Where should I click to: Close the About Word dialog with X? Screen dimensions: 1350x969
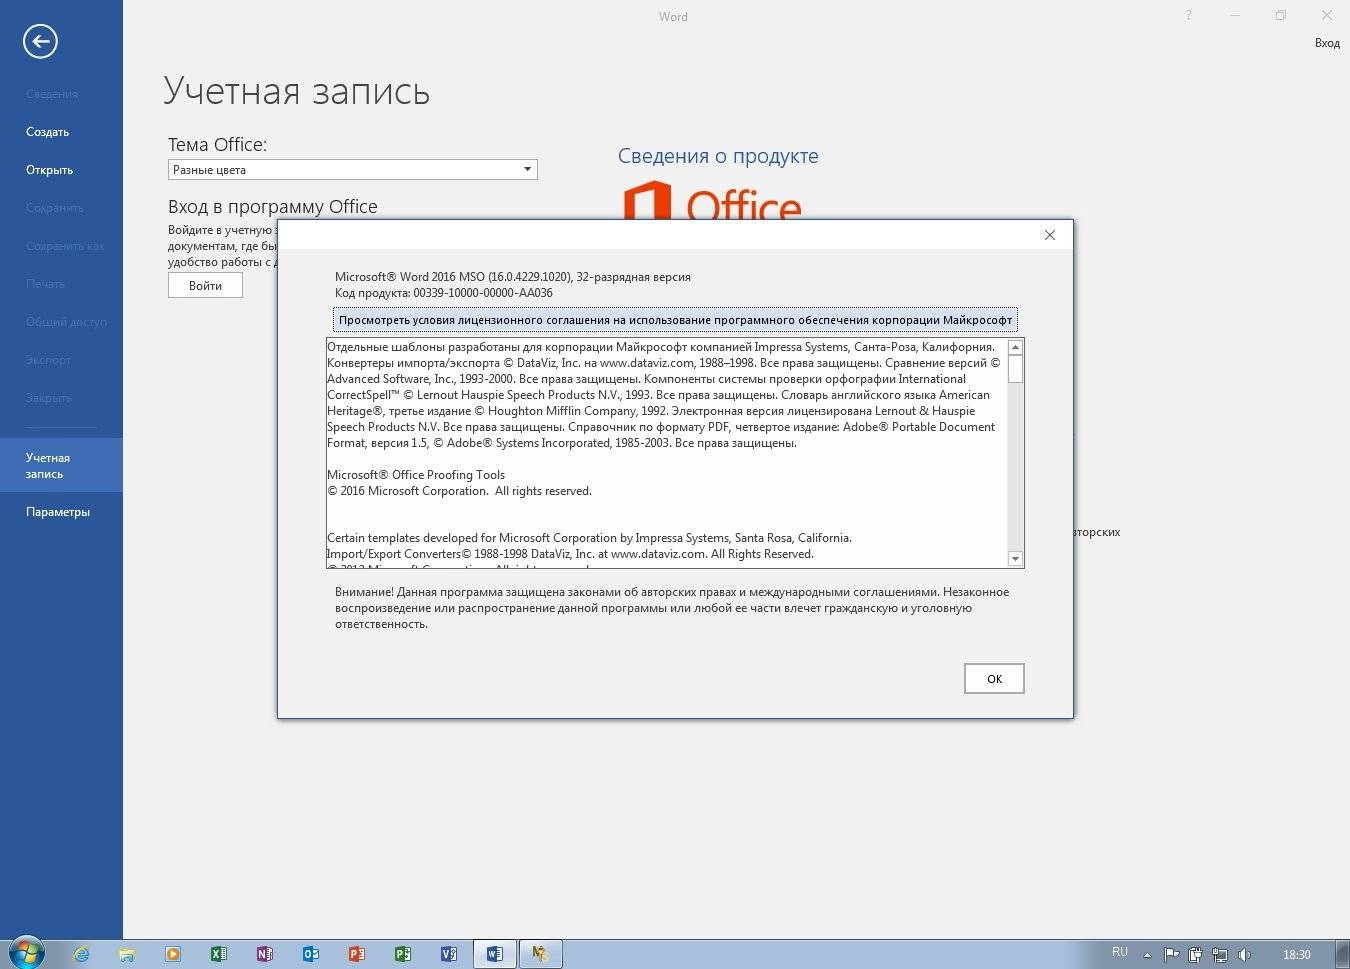pyautogui.click(x=1049, y=235)
